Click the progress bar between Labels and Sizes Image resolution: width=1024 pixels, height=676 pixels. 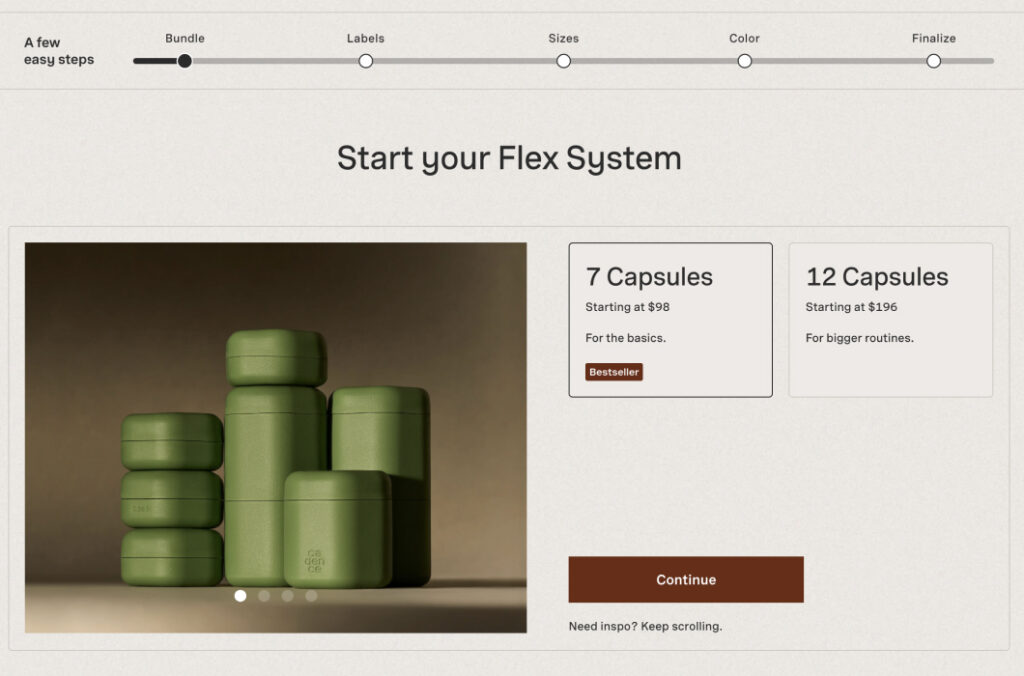(x=464, y=61)
